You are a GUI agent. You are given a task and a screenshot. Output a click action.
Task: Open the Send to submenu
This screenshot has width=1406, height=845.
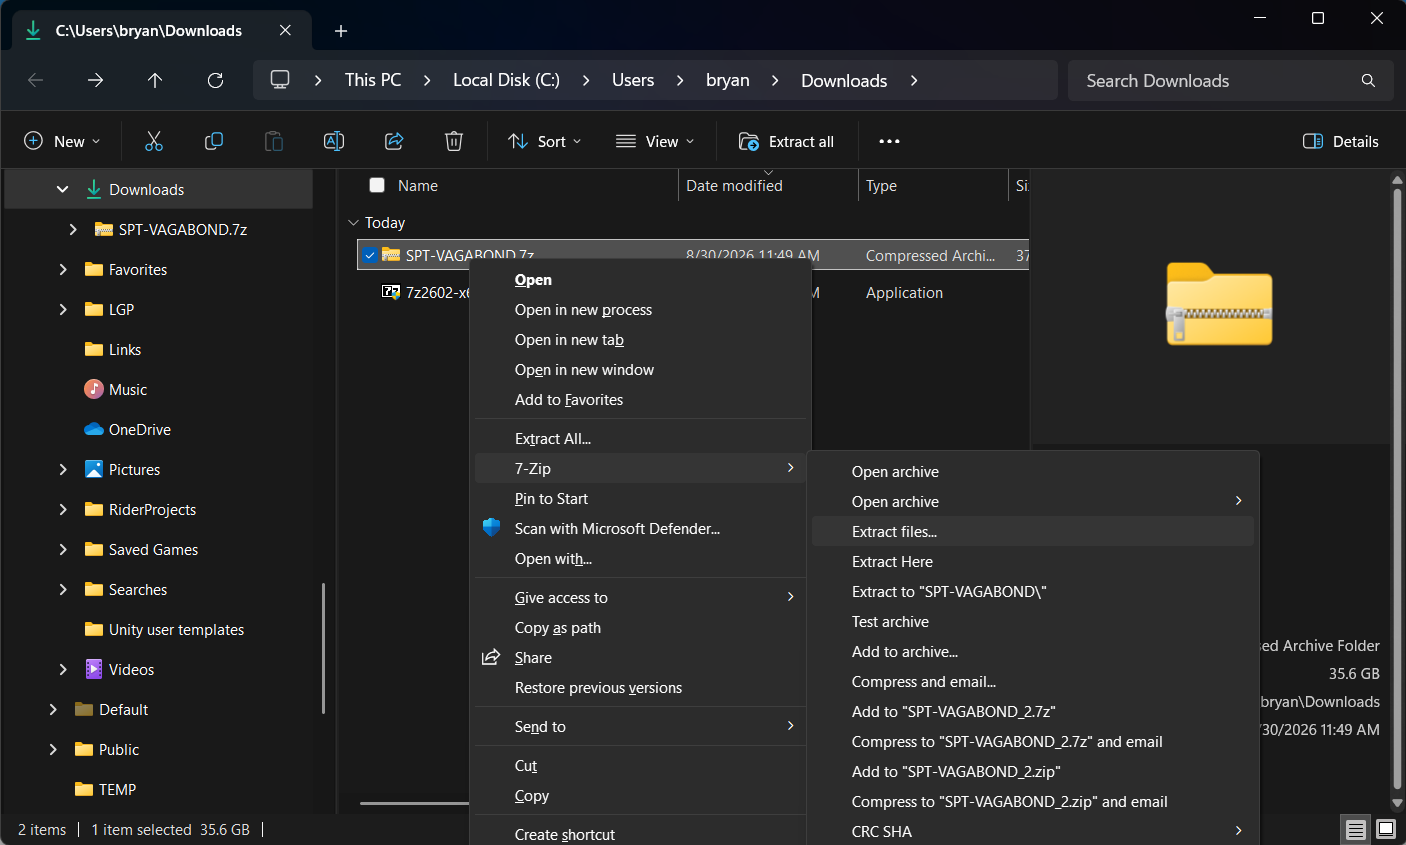[640, 727]
